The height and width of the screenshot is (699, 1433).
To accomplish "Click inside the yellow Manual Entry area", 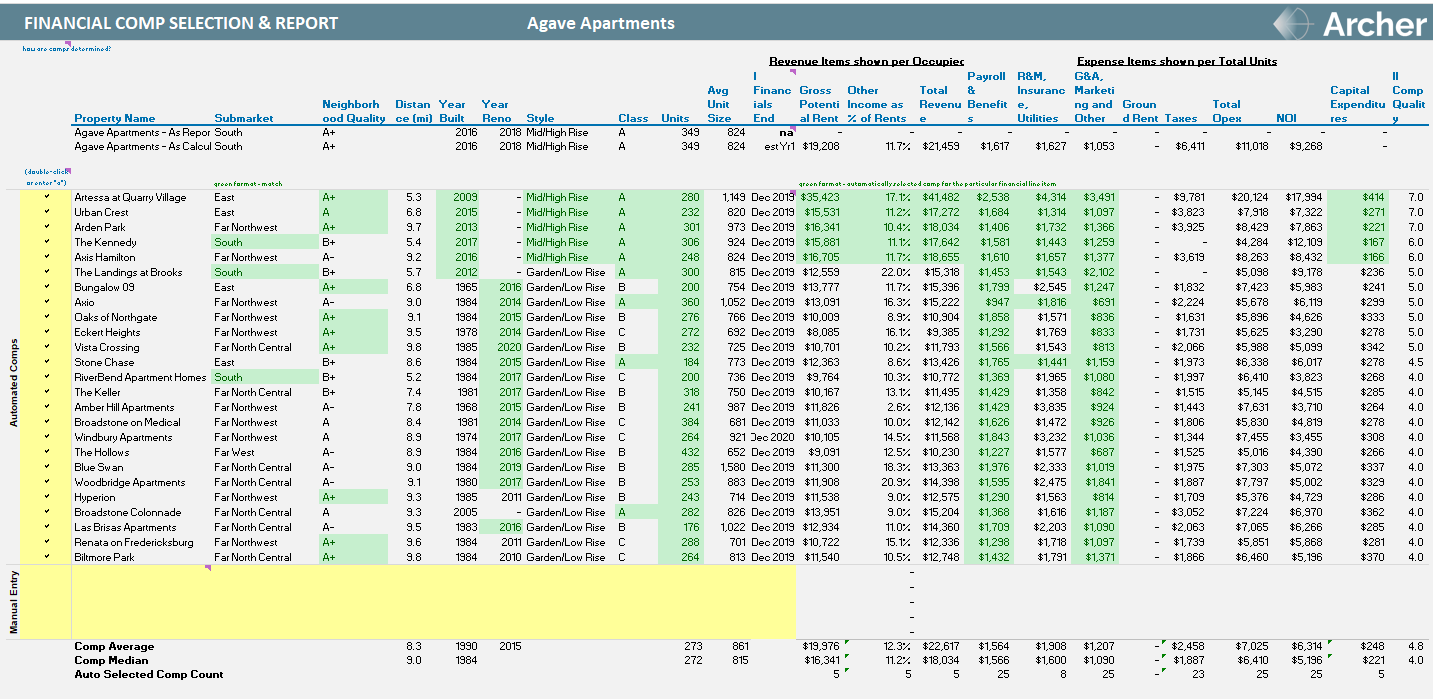I will pyautogui.click(x=433, y=602).
